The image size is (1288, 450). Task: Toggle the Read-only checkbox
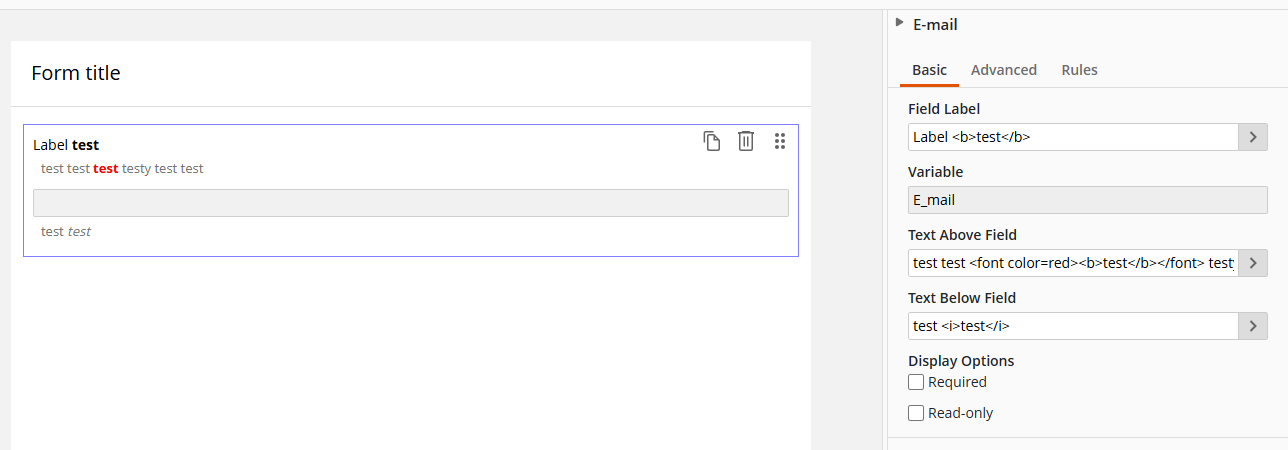tap(916, 413)
